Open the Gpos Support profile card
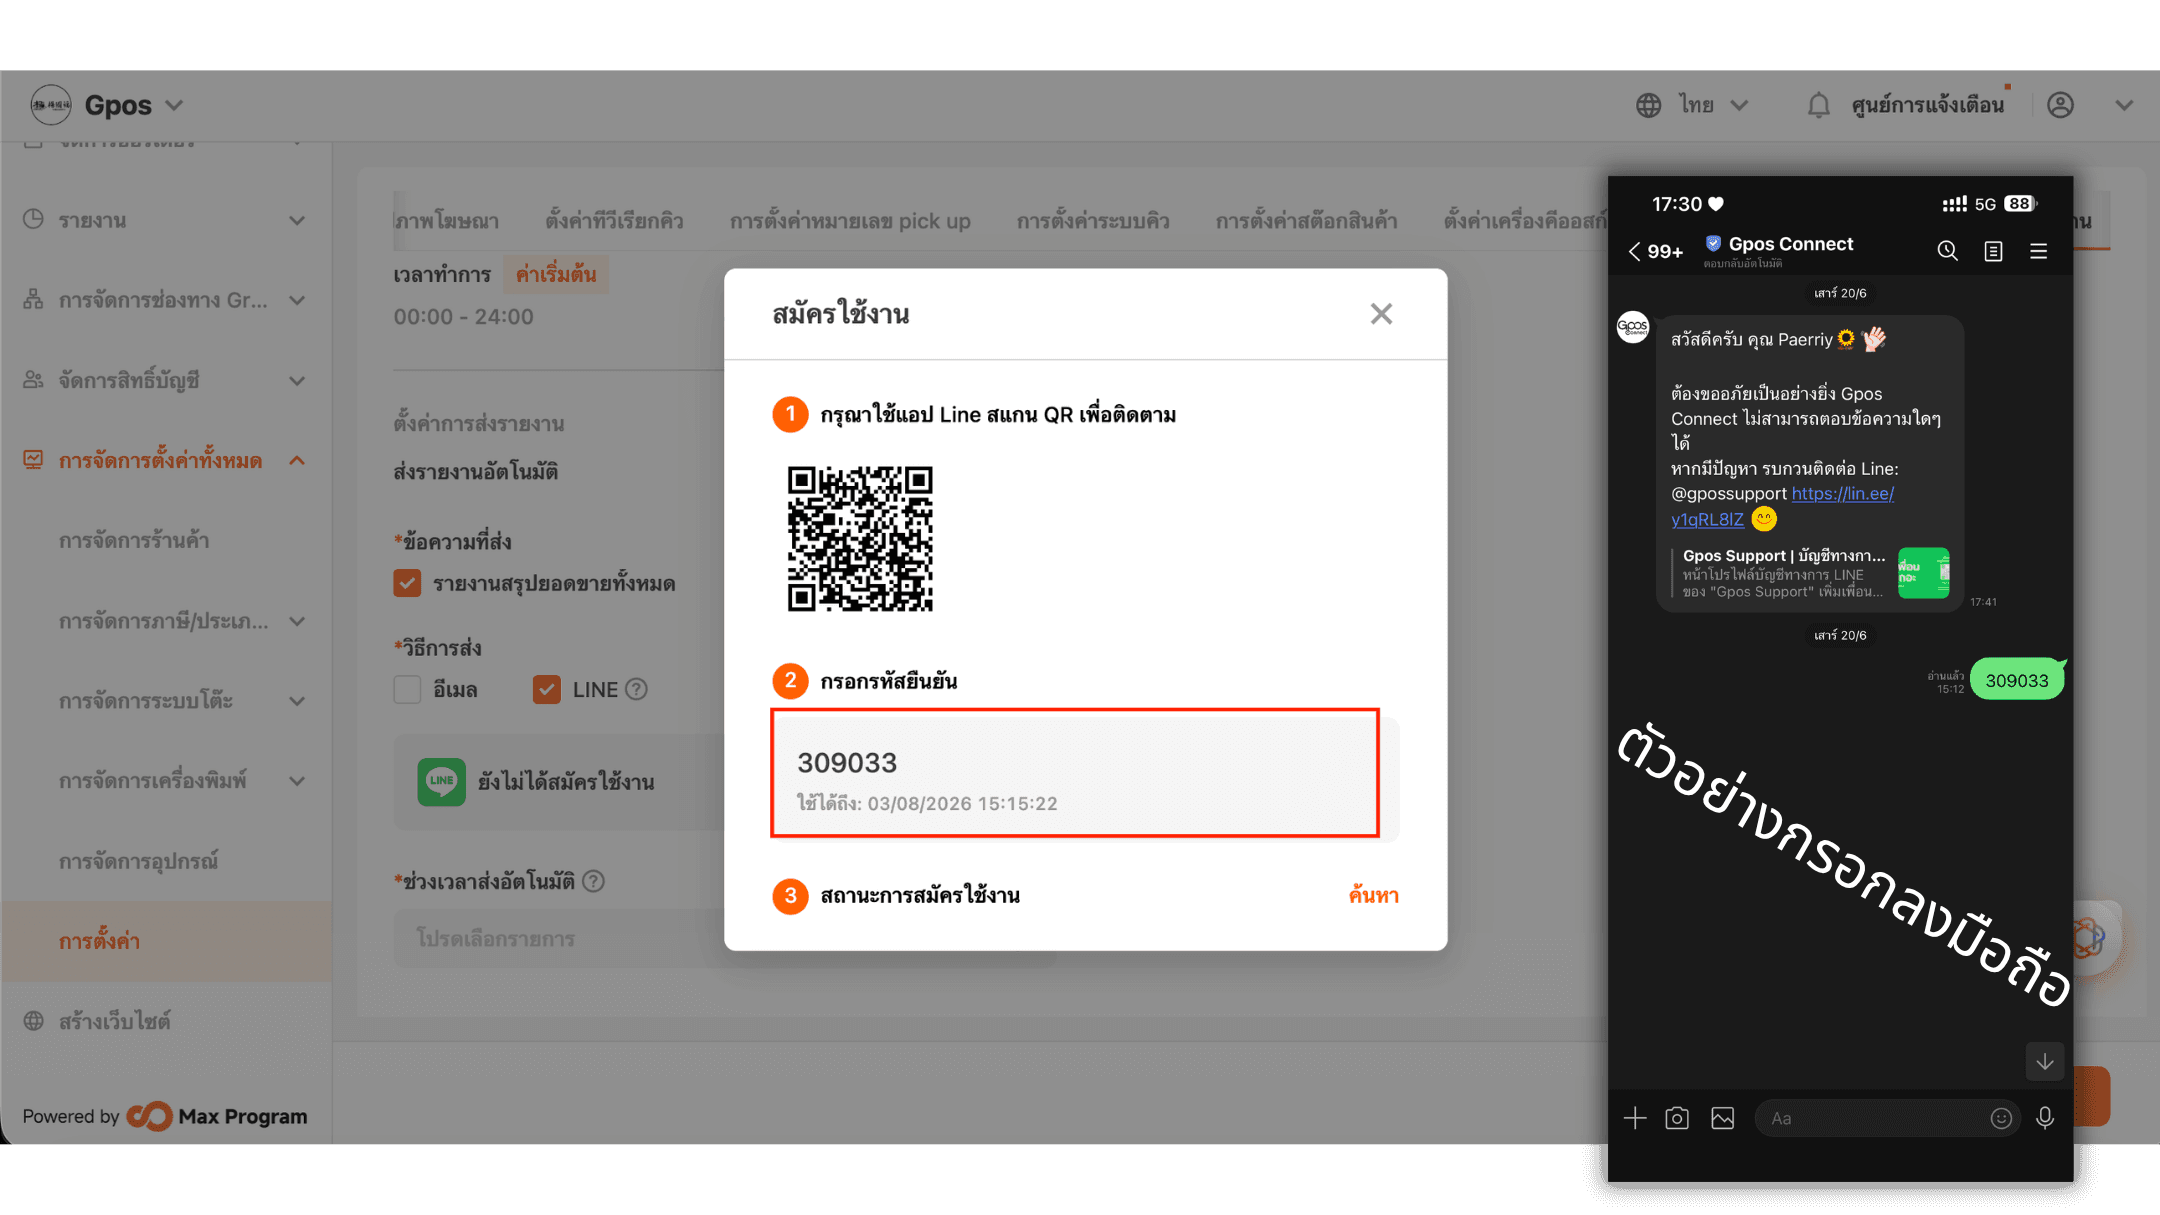Image resolution: width=2160 pixels, height=1215 pixels. [1810, 573]
